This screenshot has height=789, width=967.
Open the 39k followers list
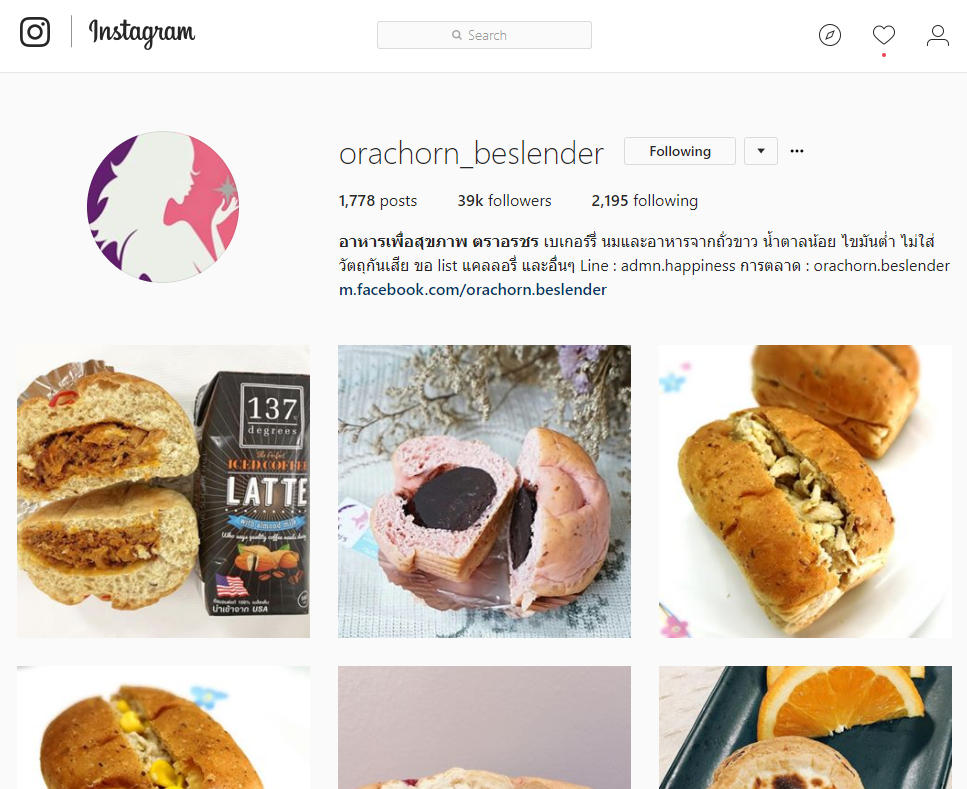(x=504, y=200)
